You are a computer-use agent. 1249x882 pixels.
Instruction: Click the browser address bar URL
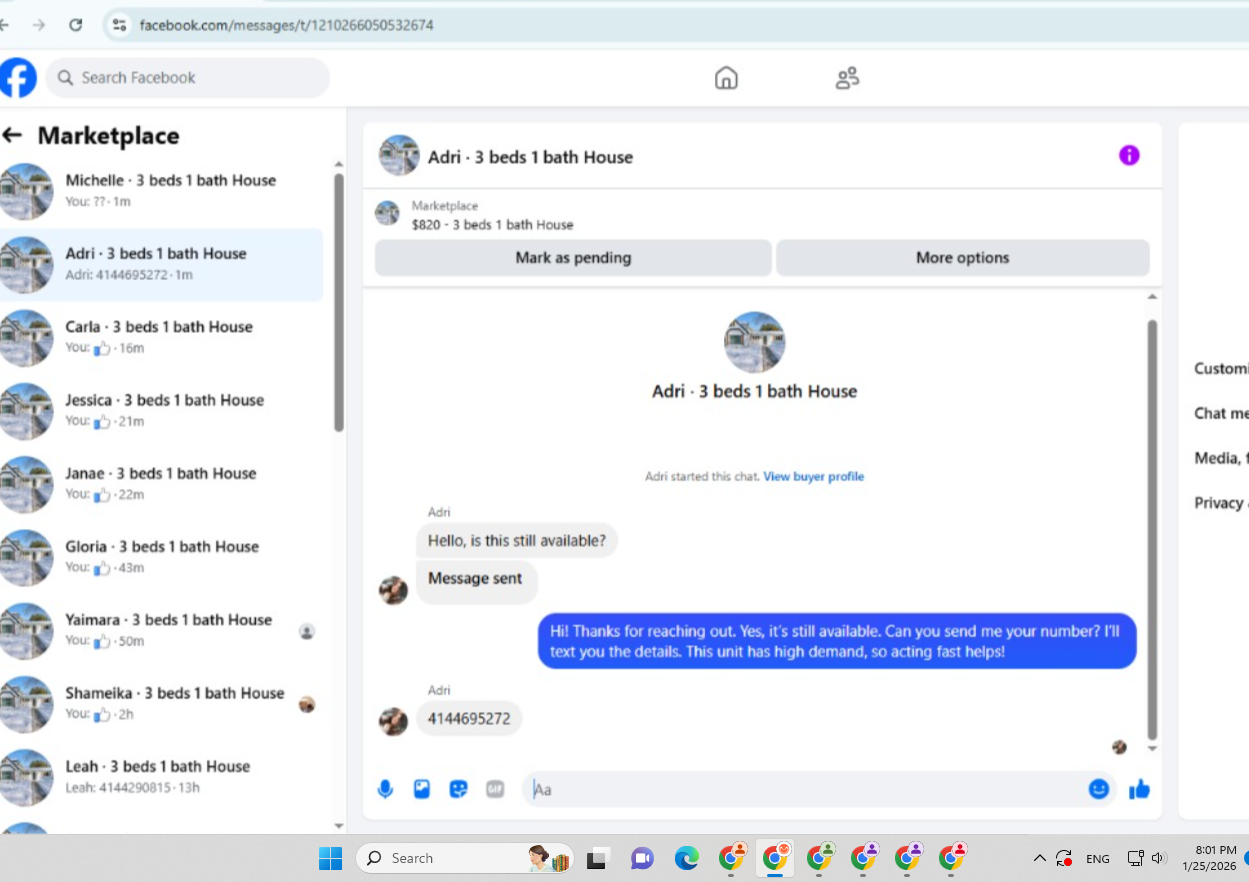point(286,25)
